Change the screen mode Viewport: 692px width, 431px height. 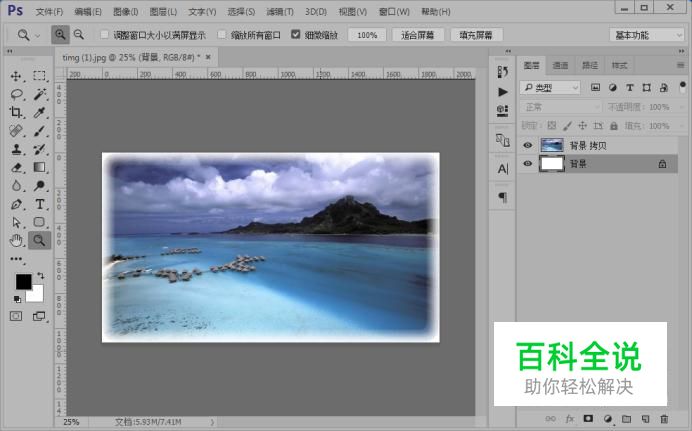[39, 316]
